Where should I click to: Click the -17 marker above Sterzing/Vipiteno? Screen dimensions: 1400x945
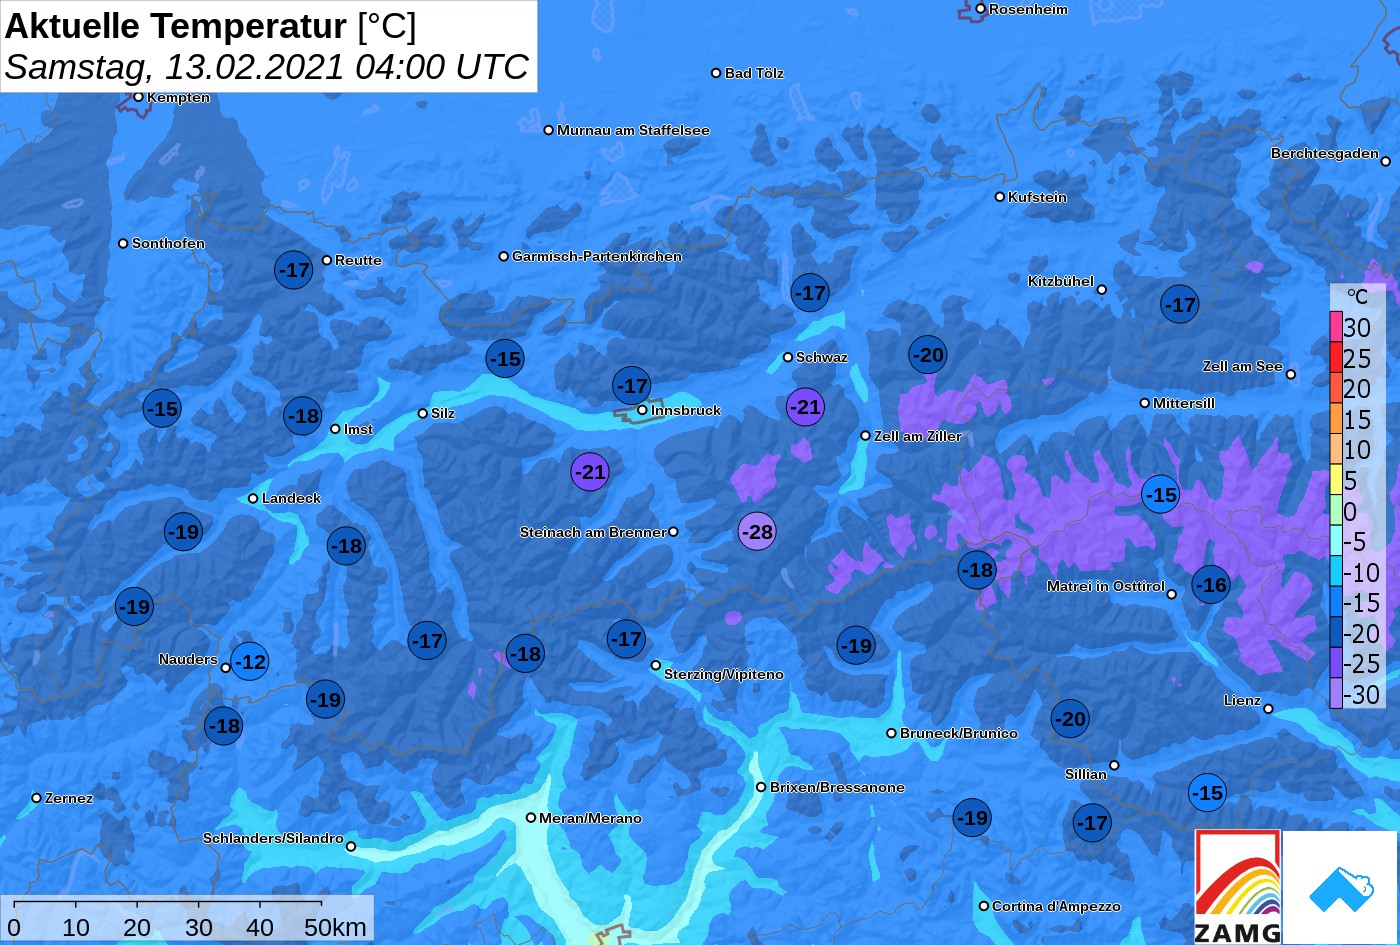(x=627, y=638)
